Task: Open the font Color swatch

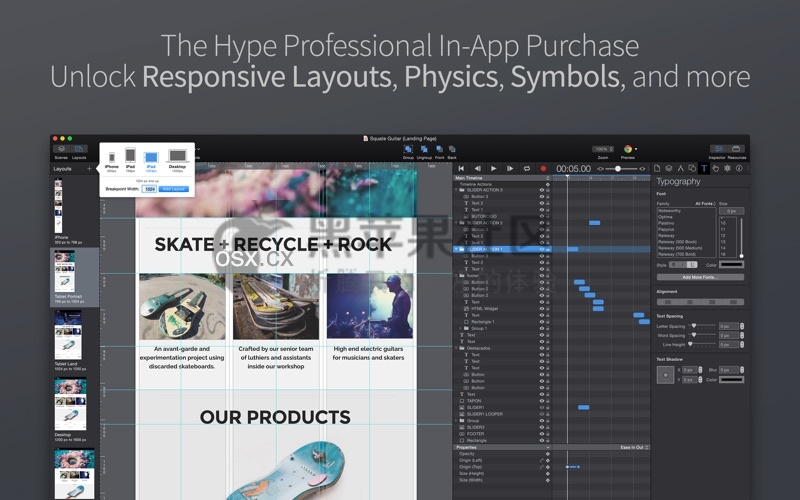Action: 731,265
